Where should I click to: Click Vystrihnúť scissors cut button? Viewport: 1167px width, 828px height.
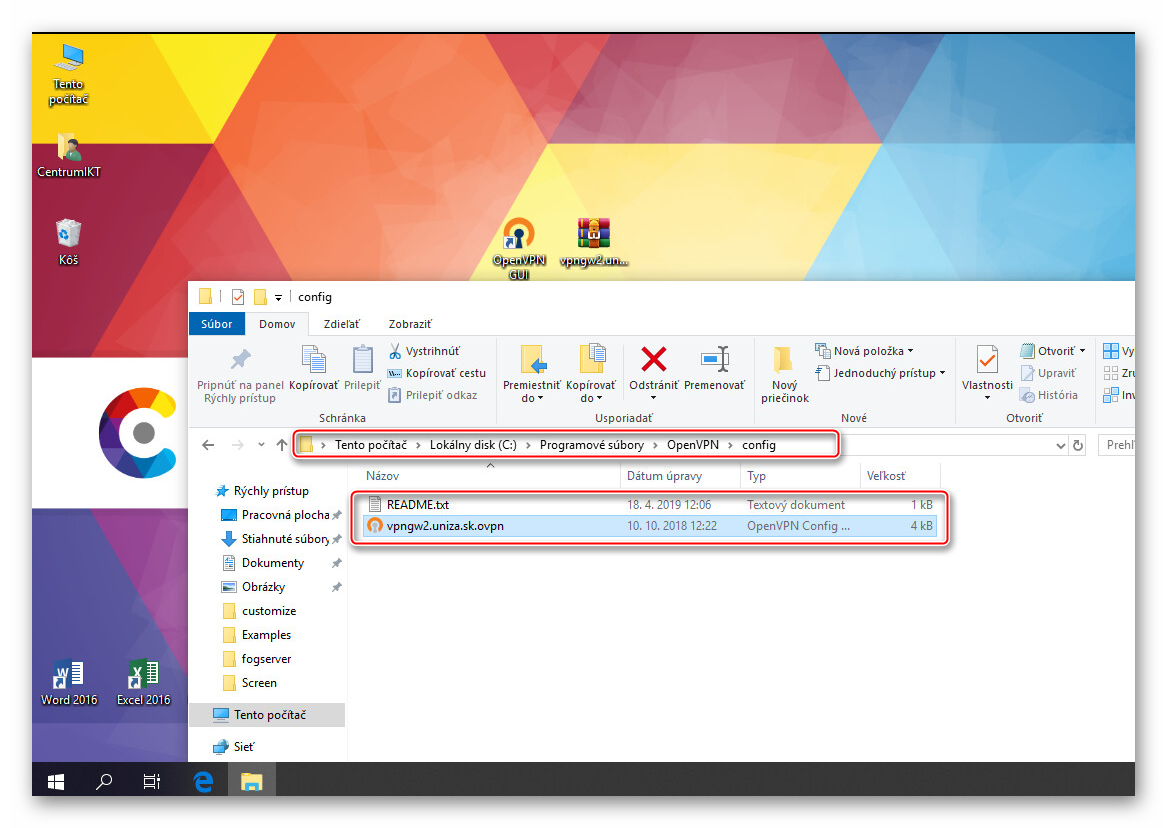424,351
